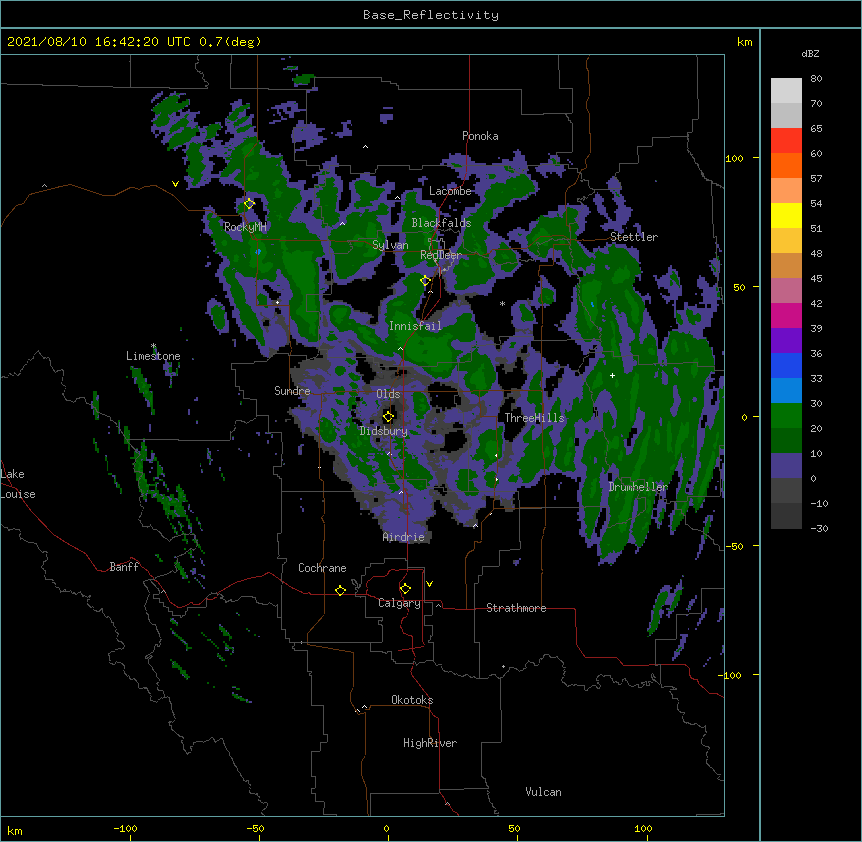Screen dimensions: 862x842
Task: Click the 45 value on dBZ legend
Action: [x=816, y=279]
